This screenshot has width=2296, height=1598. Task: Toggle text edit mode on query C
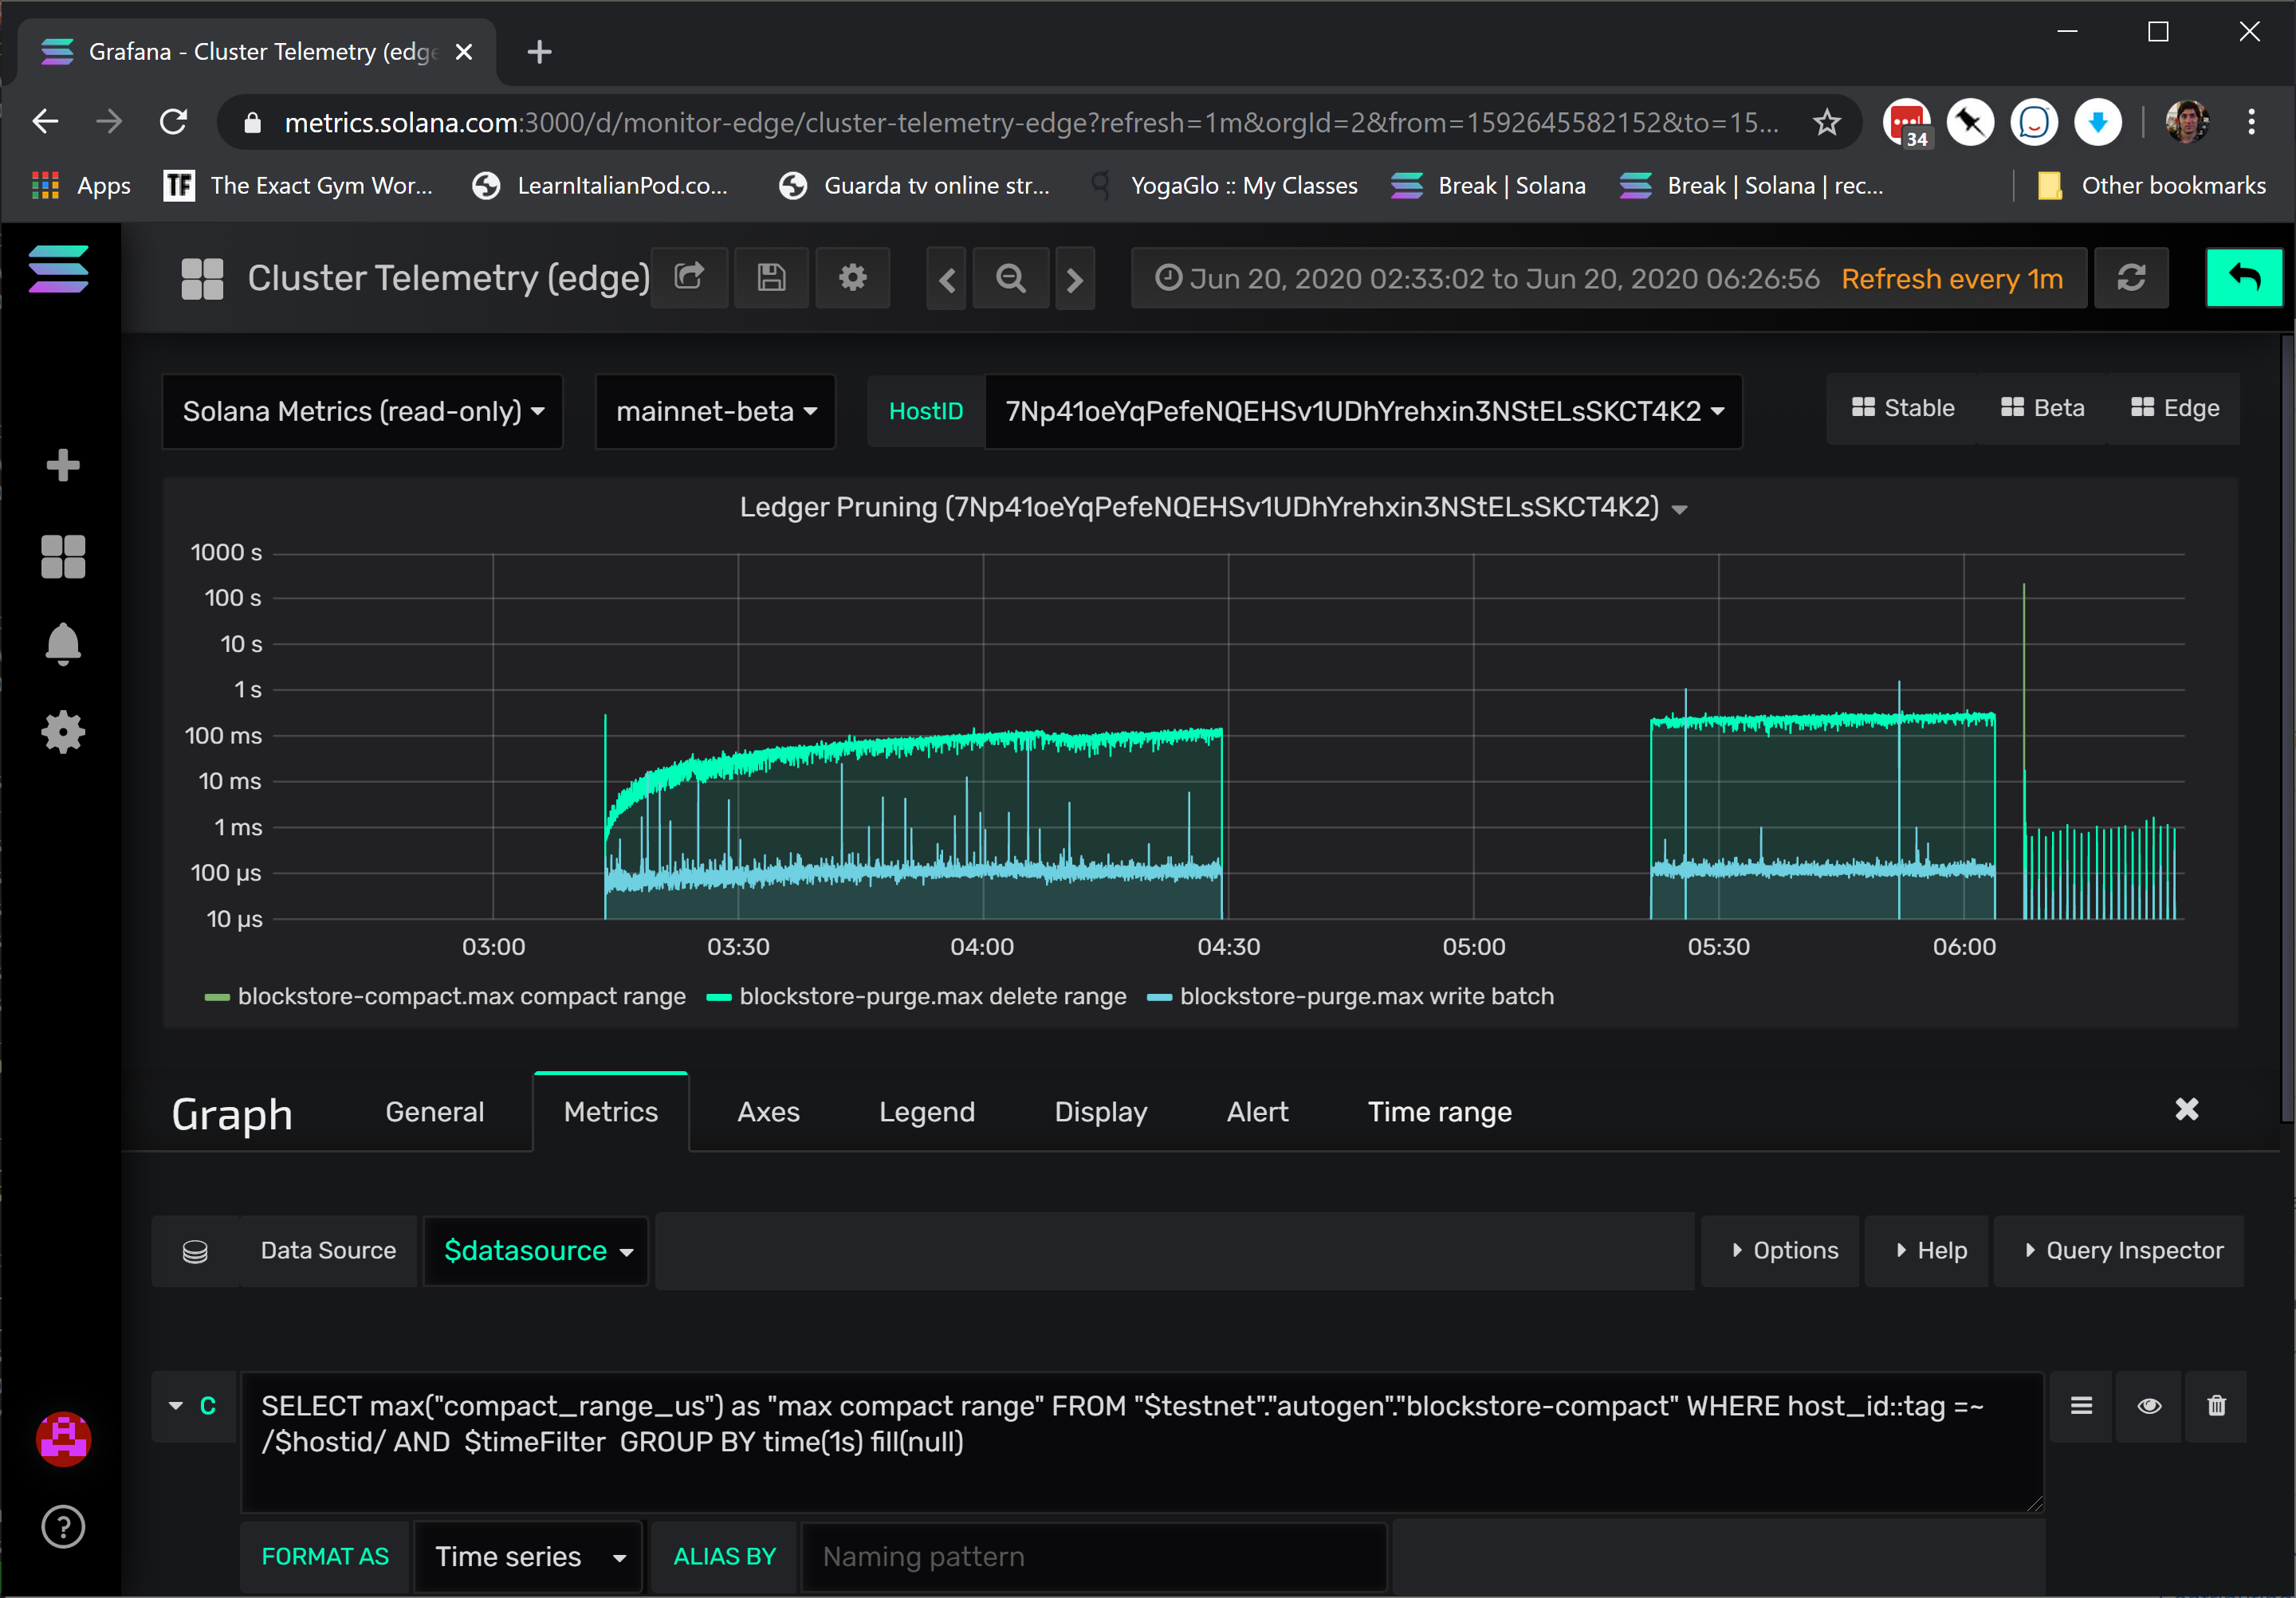2081,1407
